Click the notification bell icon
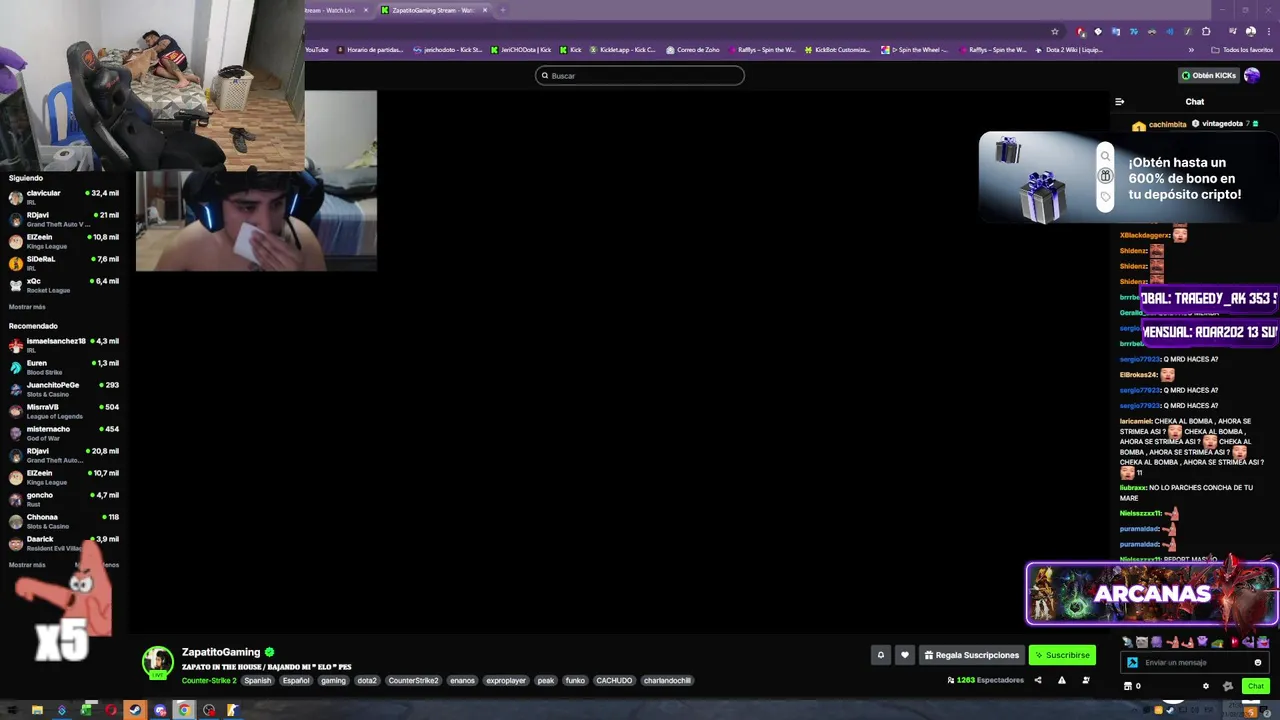This screenshot has height=720, width=1280. (x=881, y=655)
